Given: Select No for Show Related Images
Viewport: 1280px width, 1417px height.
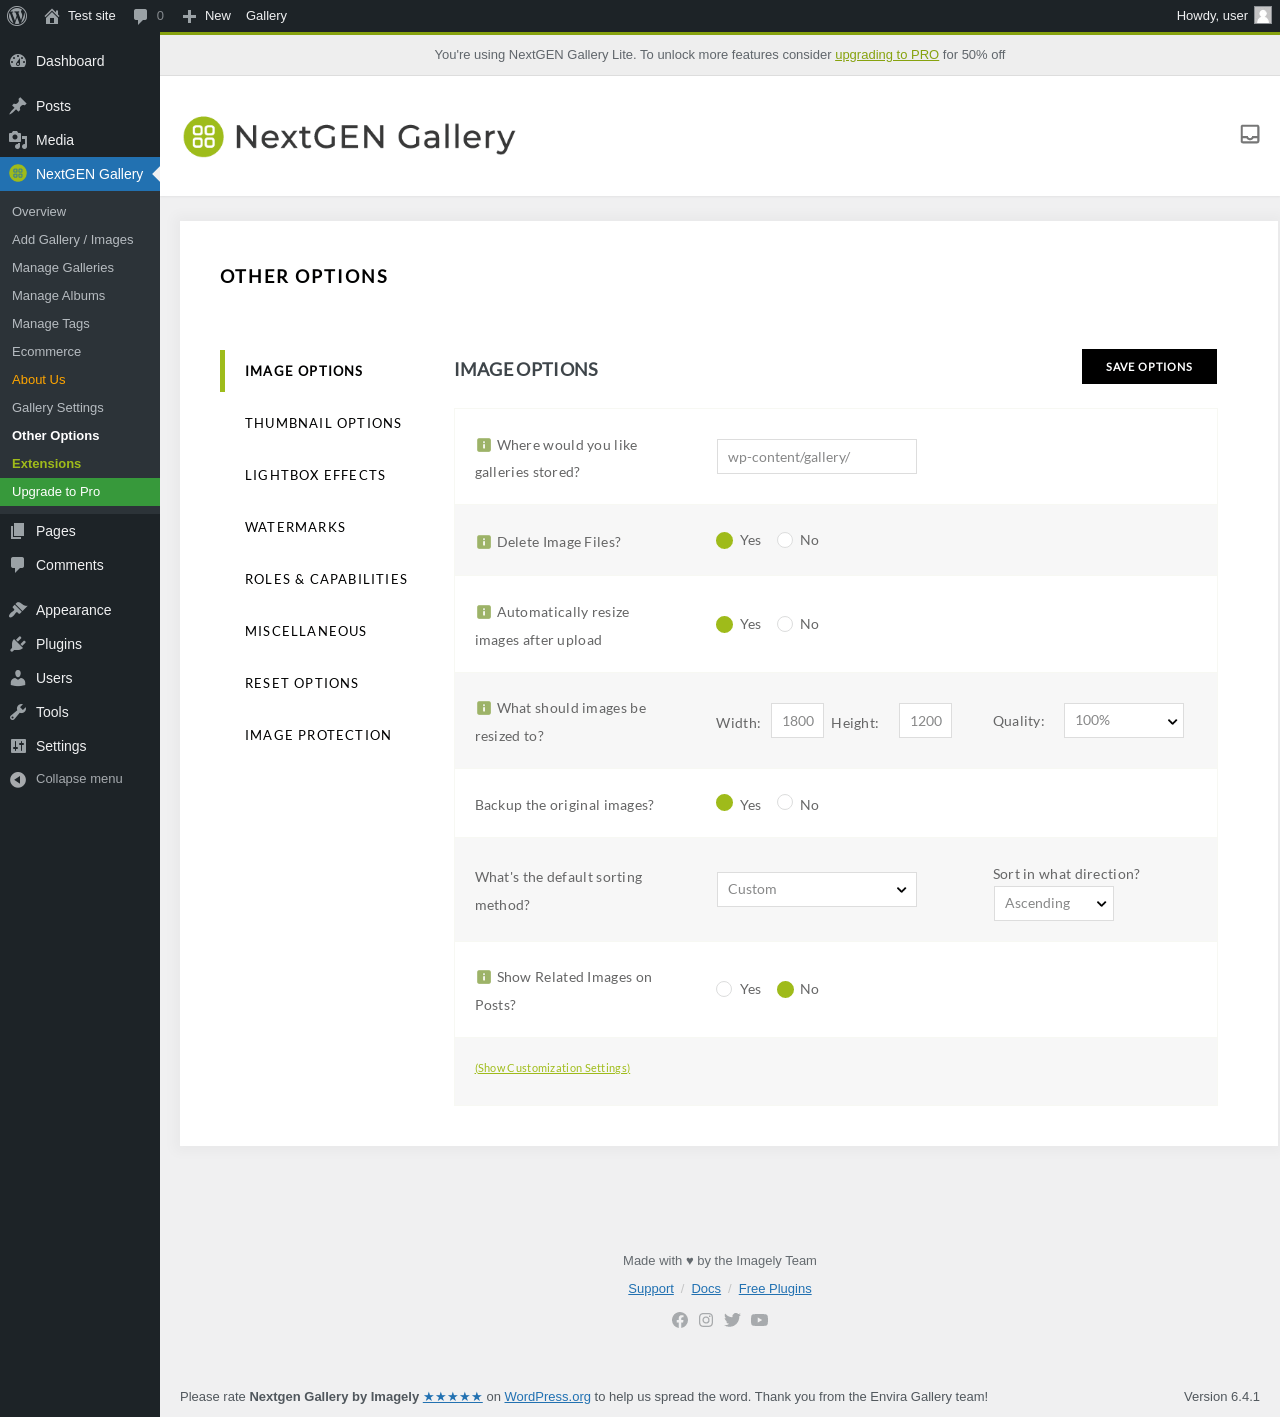Looking at the screenshot, I should coord(786,989).
